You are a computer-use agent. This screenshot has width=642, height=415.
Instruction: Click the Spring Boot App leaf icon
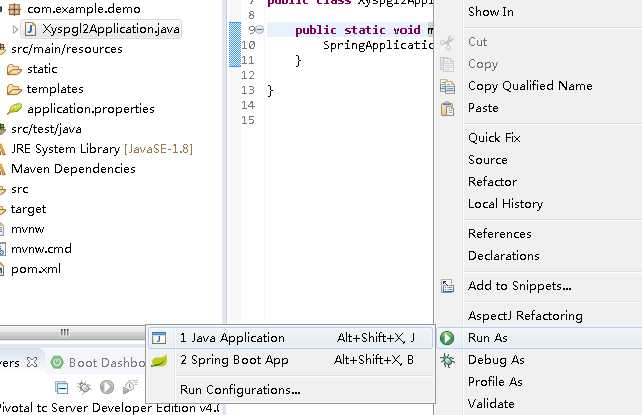pyautogui.click(x=159, y=361)
